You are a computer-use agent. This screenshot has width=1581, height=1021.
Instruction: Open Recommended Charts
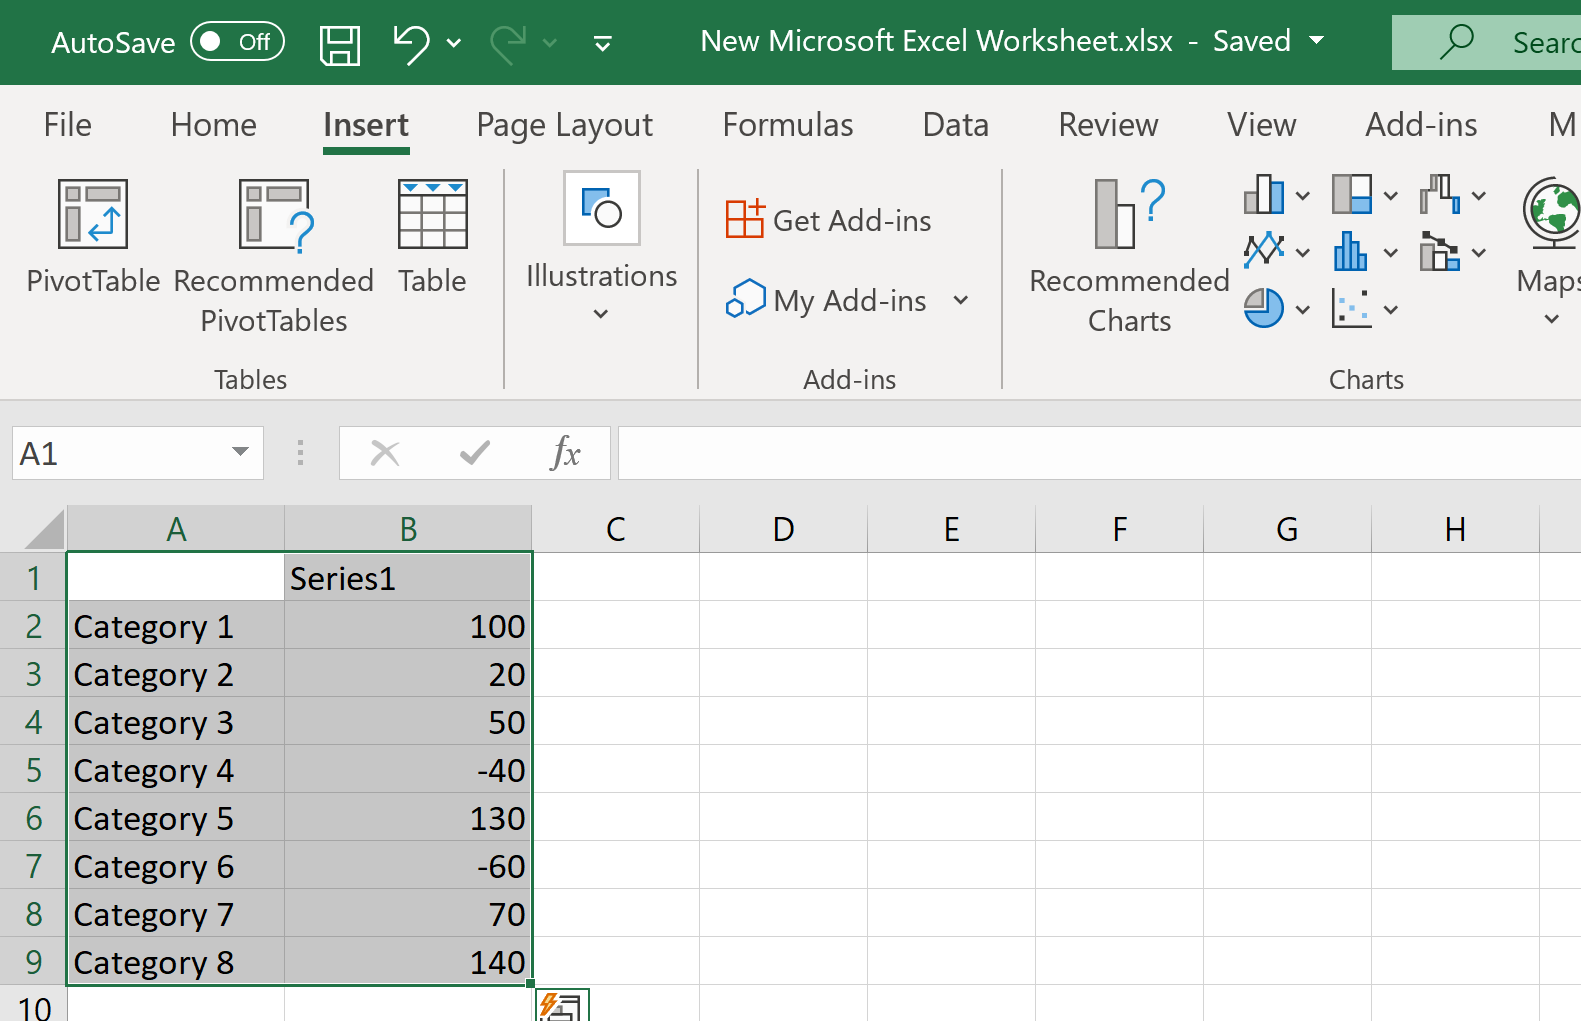pos(1129,214)
